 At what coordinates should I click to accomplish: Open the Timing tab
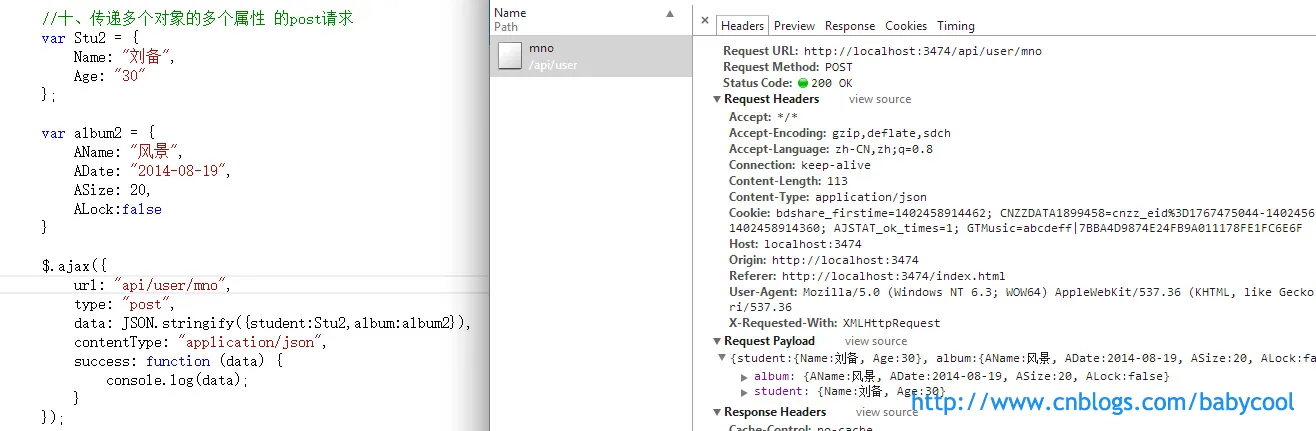(955, 26)
